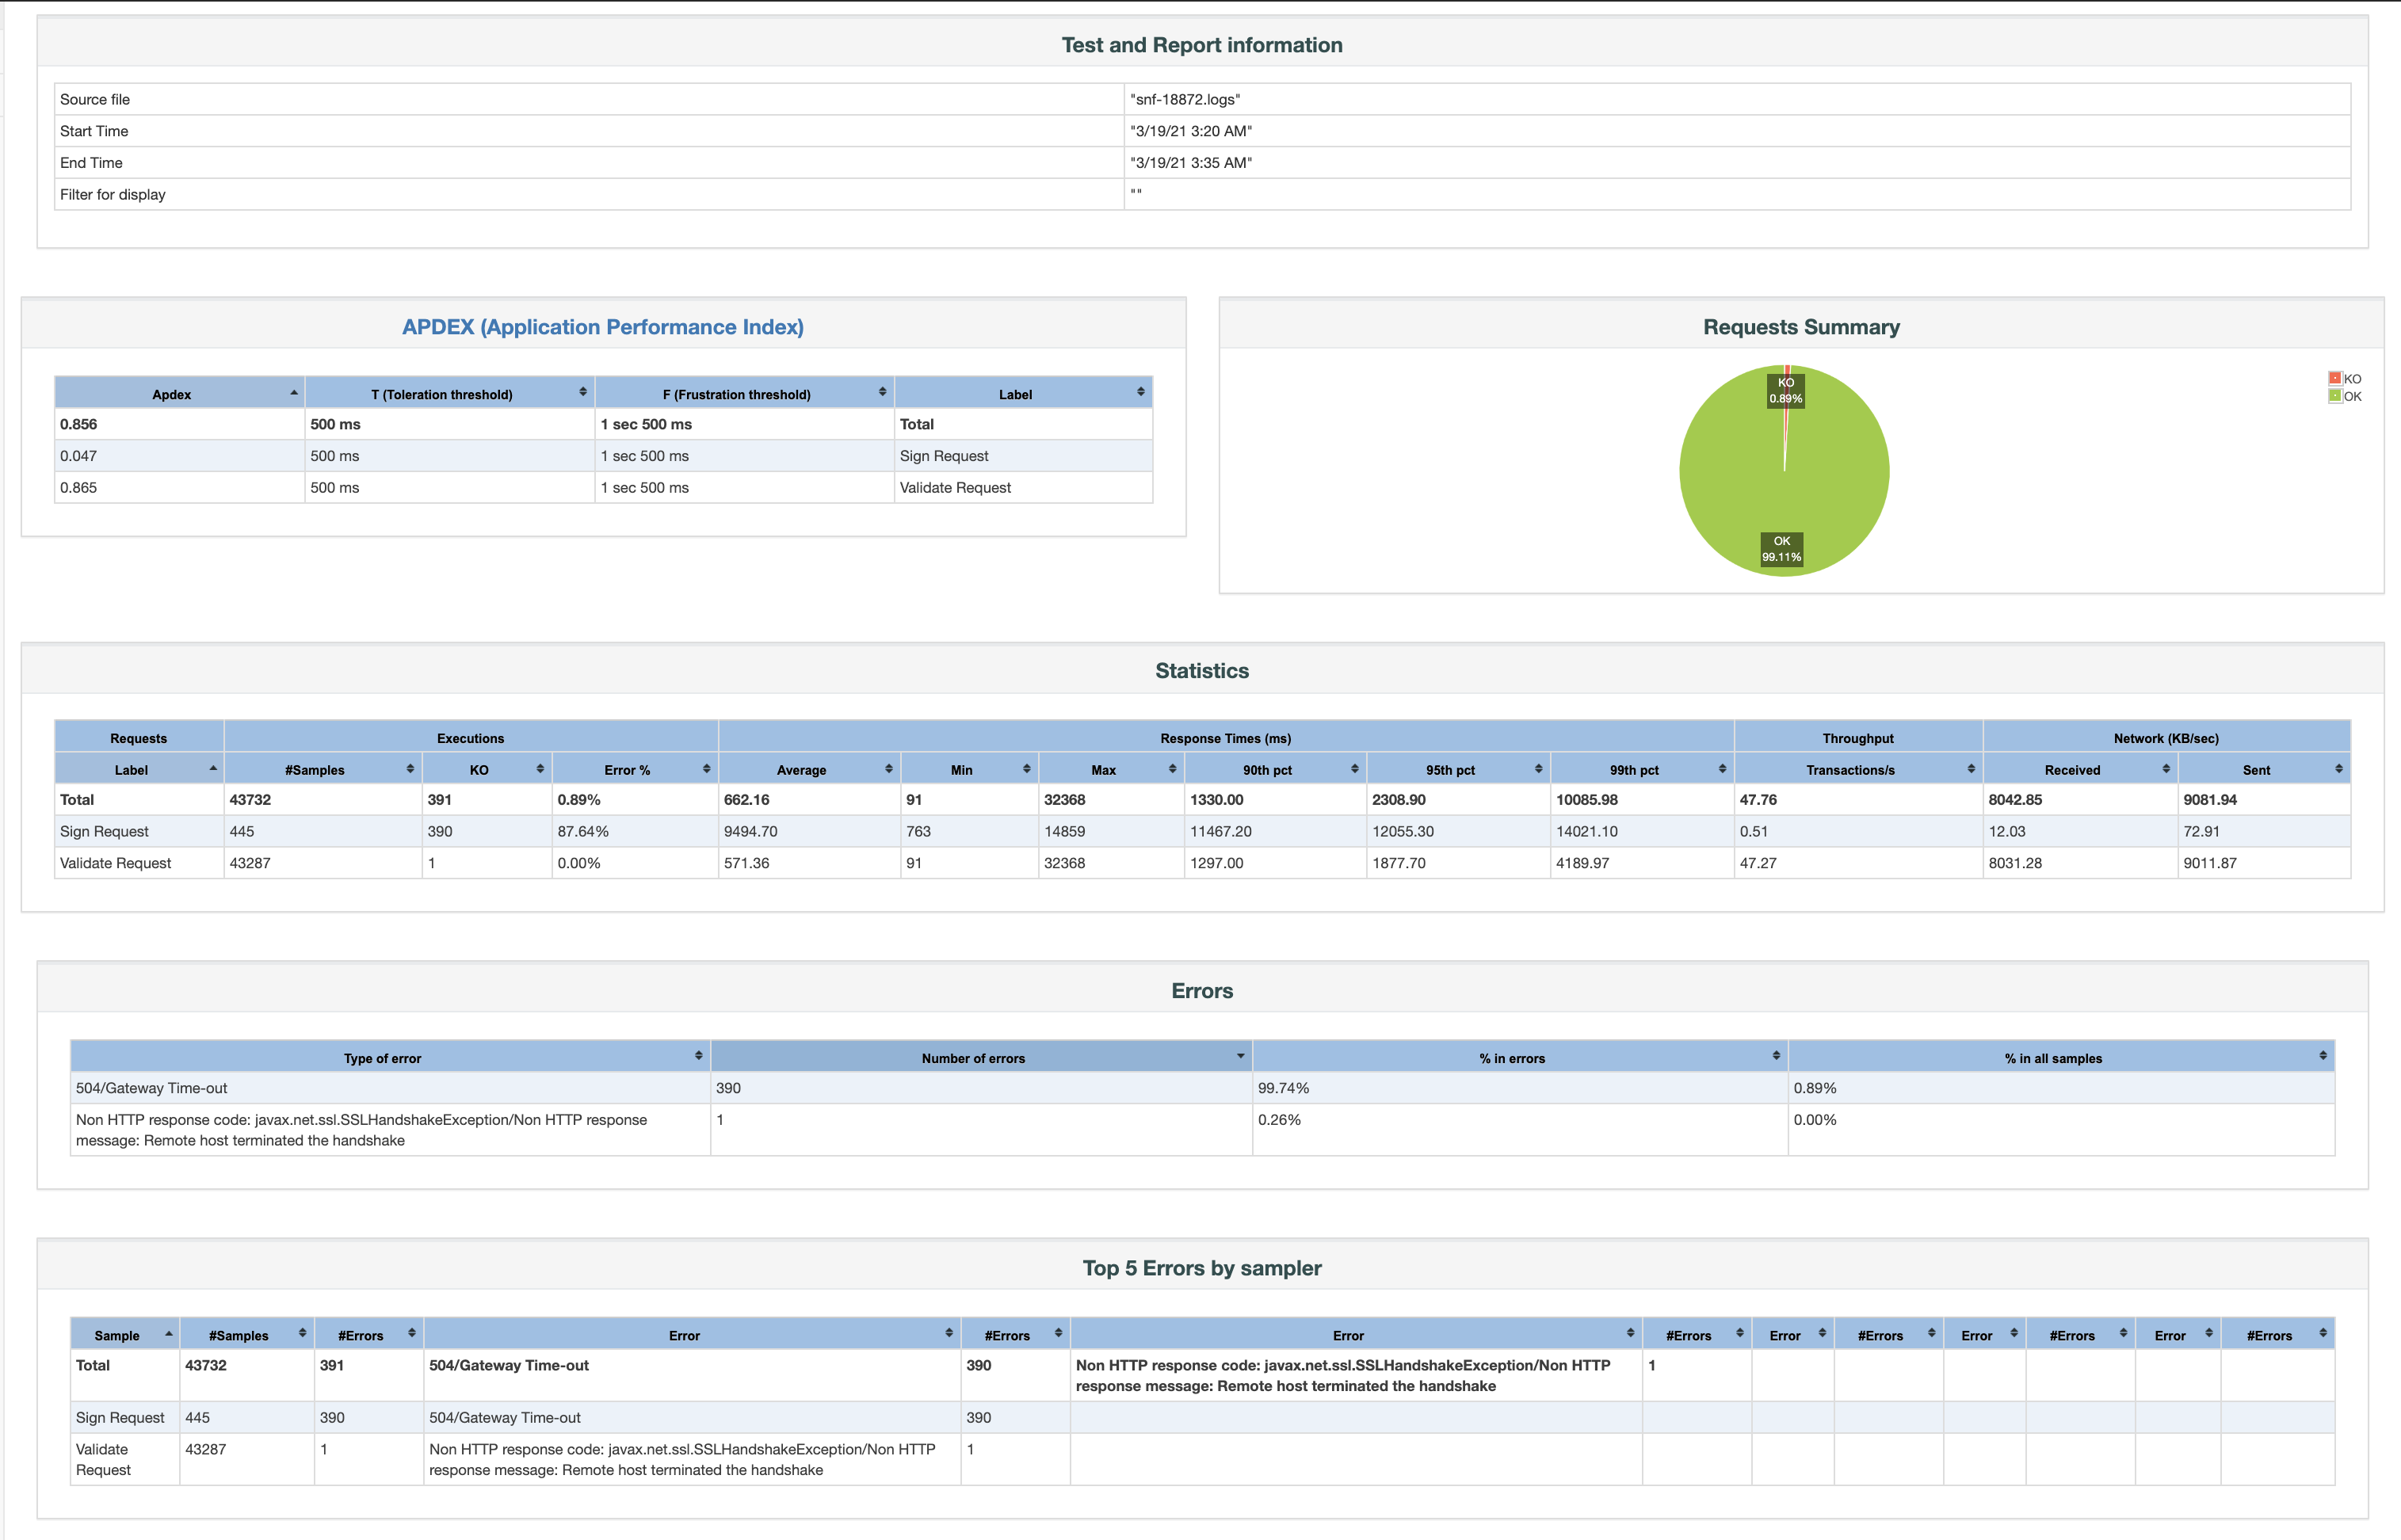Sort APDEX table by the Apdex column arrow
Screen dimensions: 2401x1540
[293, 393]
